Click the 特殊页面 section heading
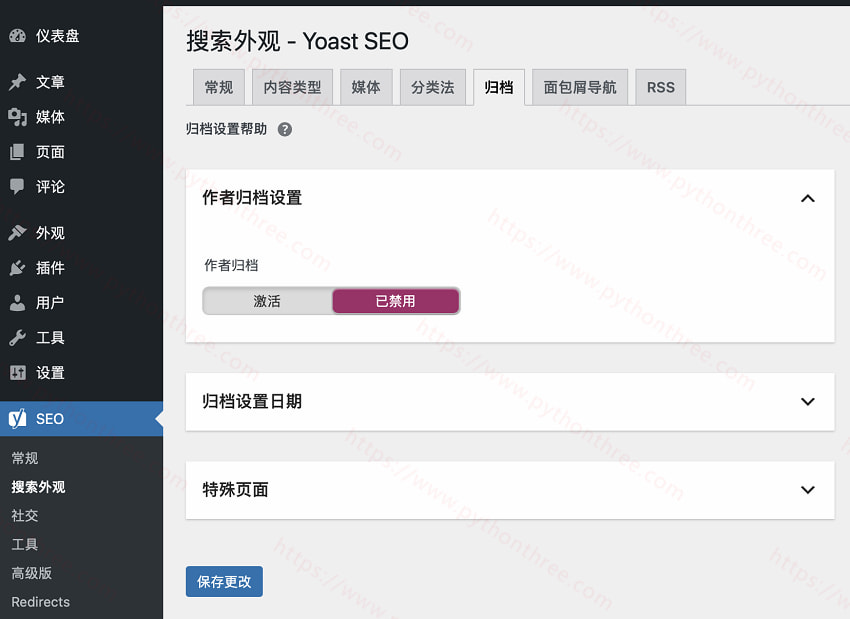 click(235, 489)
